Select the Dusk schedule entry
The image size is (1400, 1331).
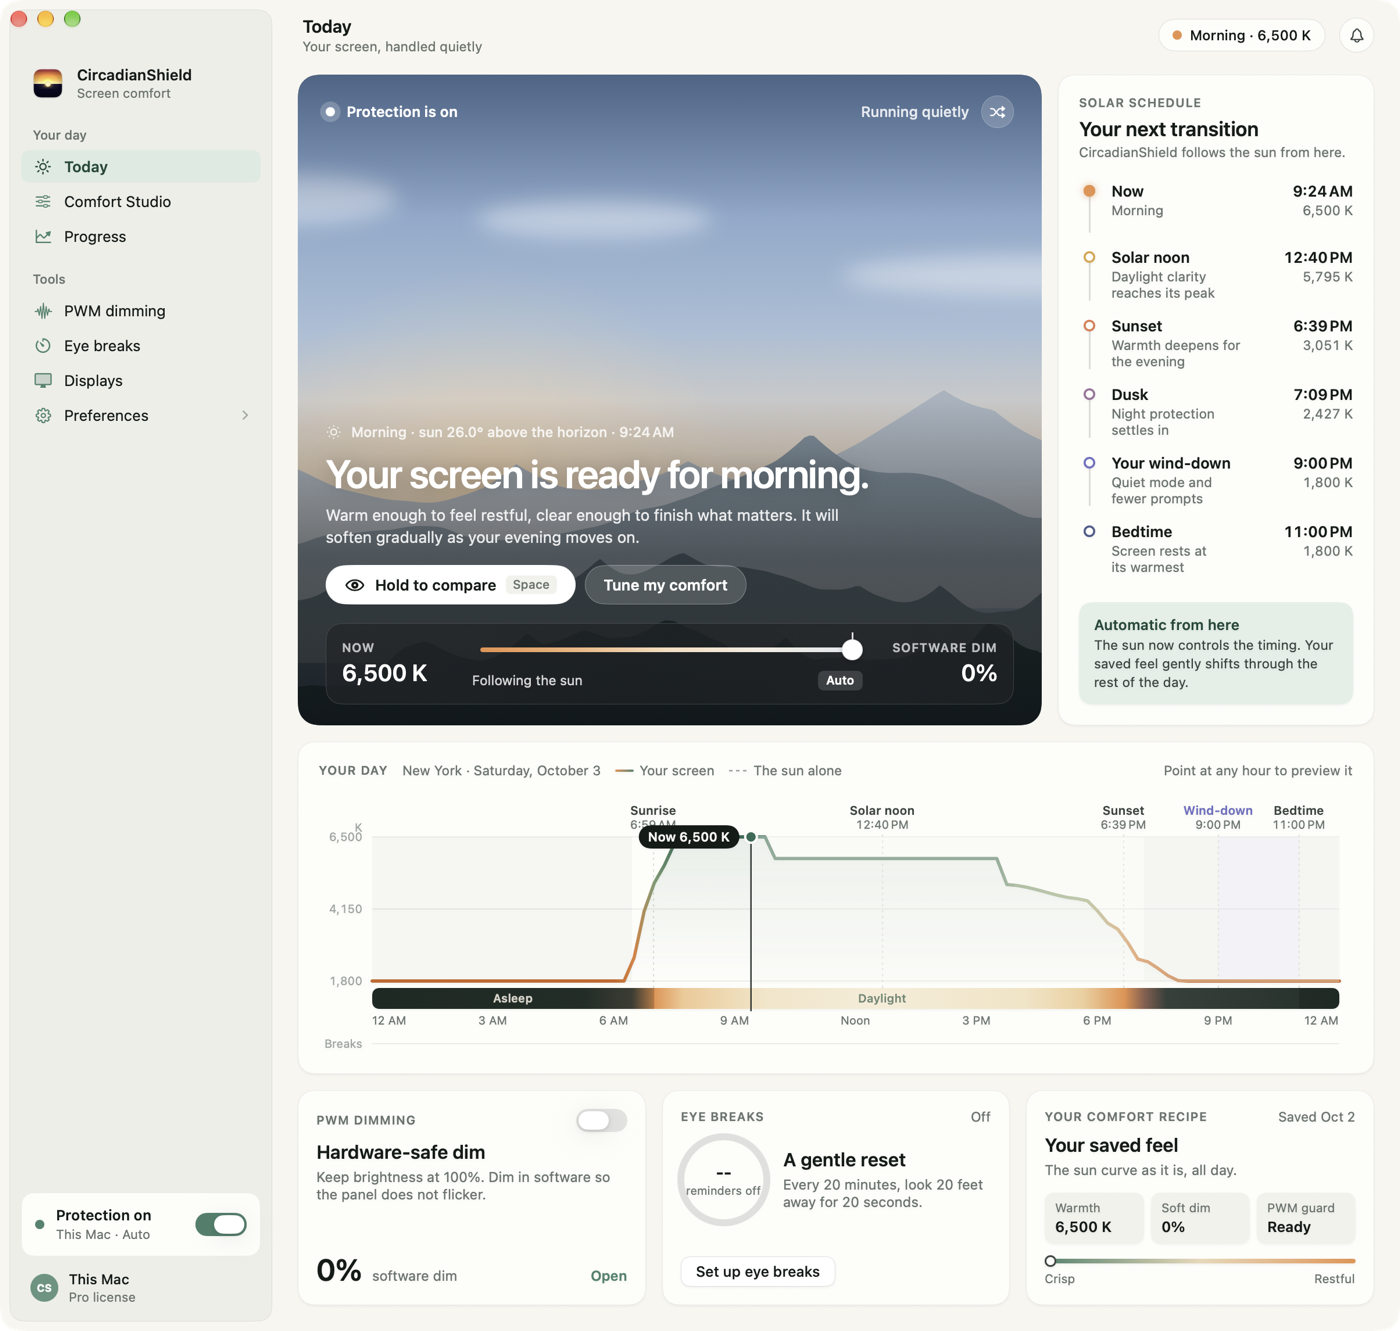tap(1216, 412)
